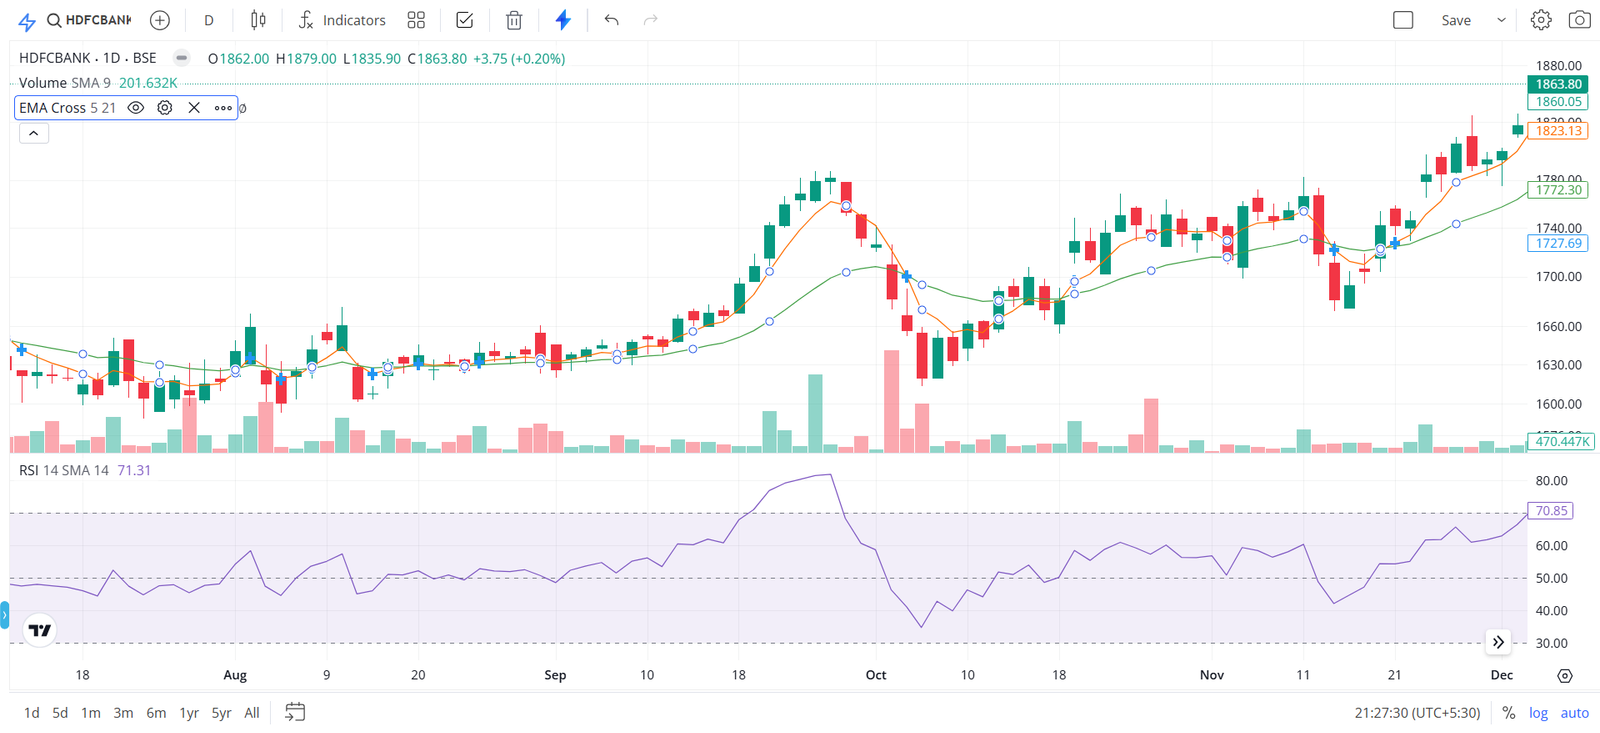Screen dimensions: 1600x733
Task: Toggle the market status indicator beside BSE
Action: pyautogui.click(x=181, y=58)
